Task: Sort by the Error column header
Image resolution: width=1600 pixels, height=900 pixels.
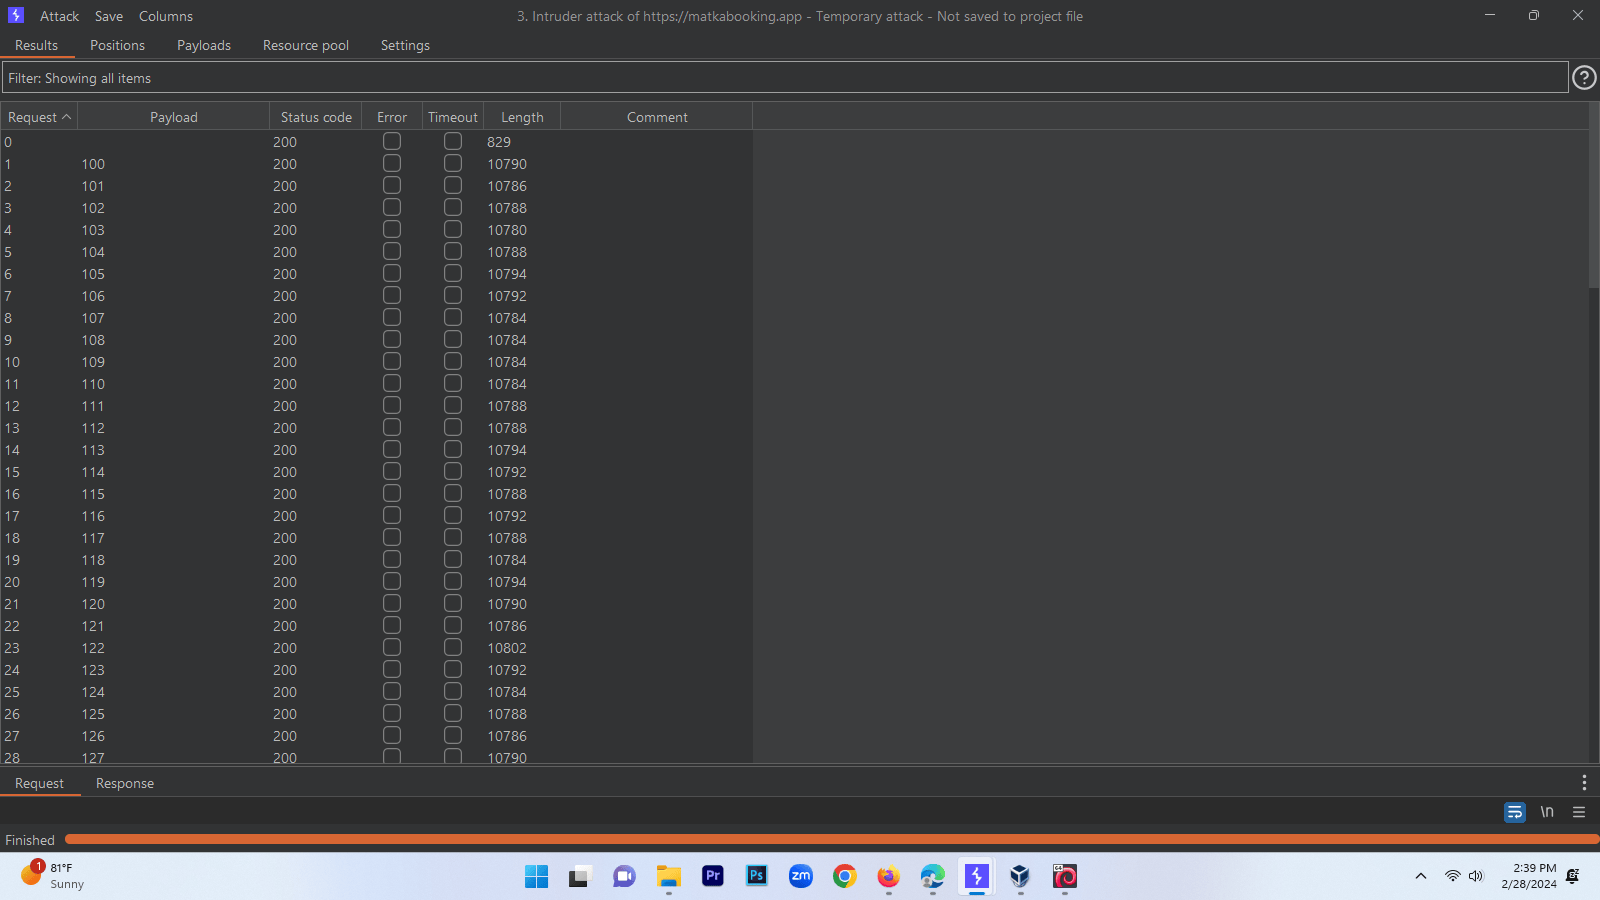Action: [392, 117]
